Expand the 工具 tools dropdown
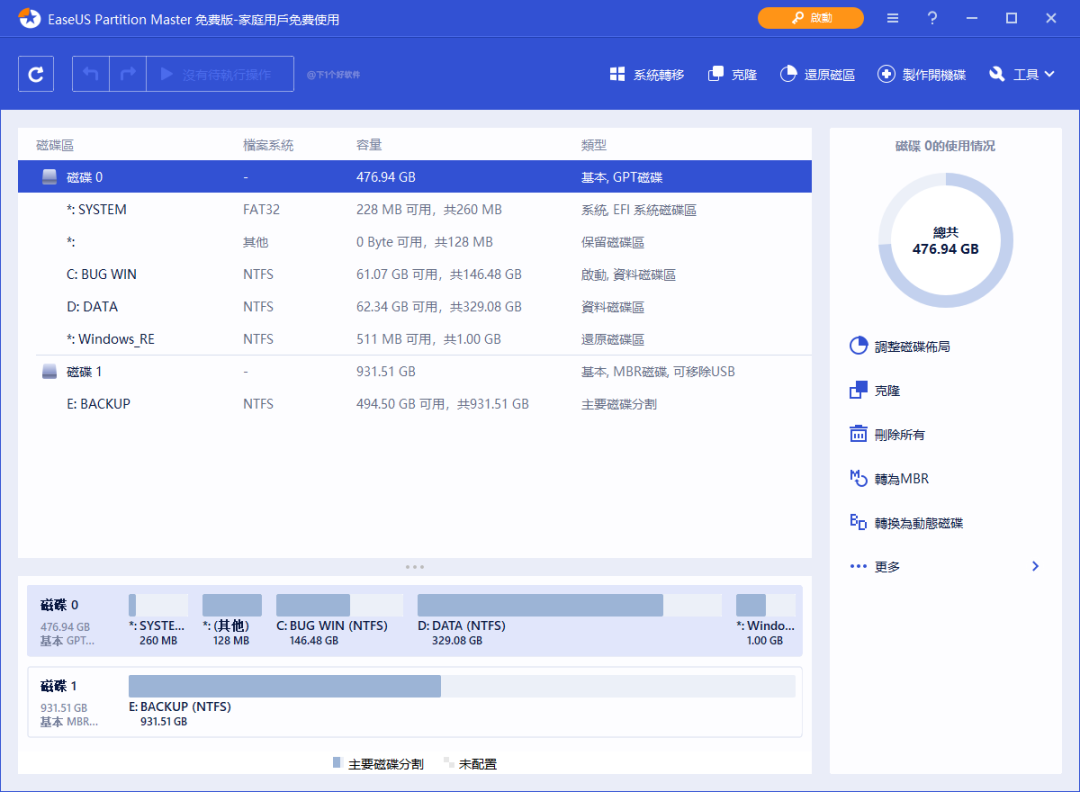 pyautogui.click(x=1022, y=74)
